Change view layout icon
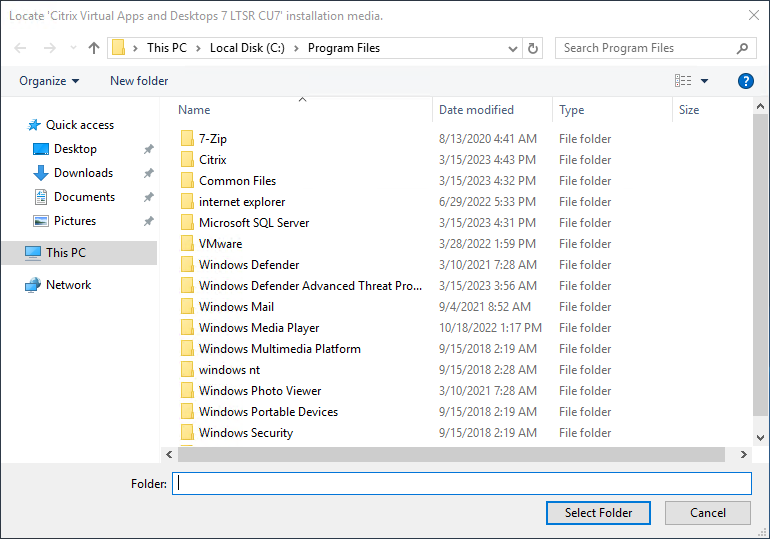Screen dimensions: 770x539 (x=683, y=81)
